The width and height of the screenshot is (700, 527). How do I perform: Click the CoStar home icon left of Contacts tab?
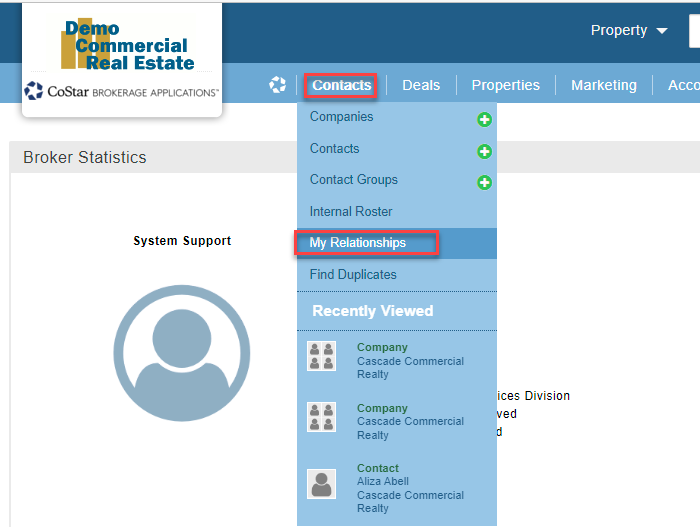pos(278,85)
